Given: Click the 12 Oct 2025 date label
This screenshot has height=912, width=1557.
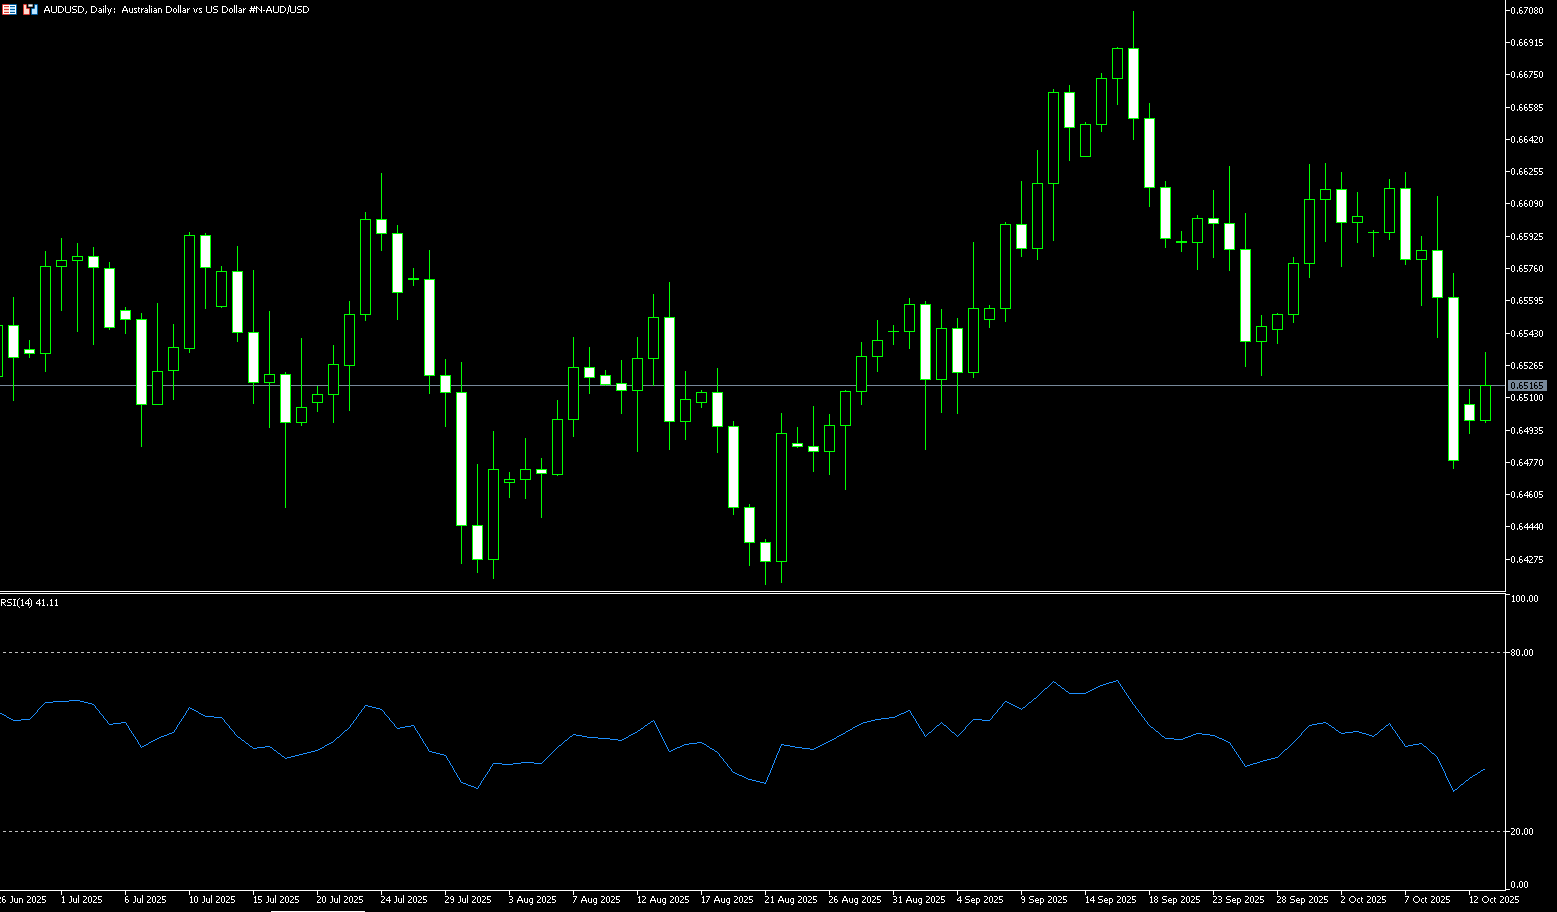Looking at the screenshot, I should click(x=1493, y=900).
